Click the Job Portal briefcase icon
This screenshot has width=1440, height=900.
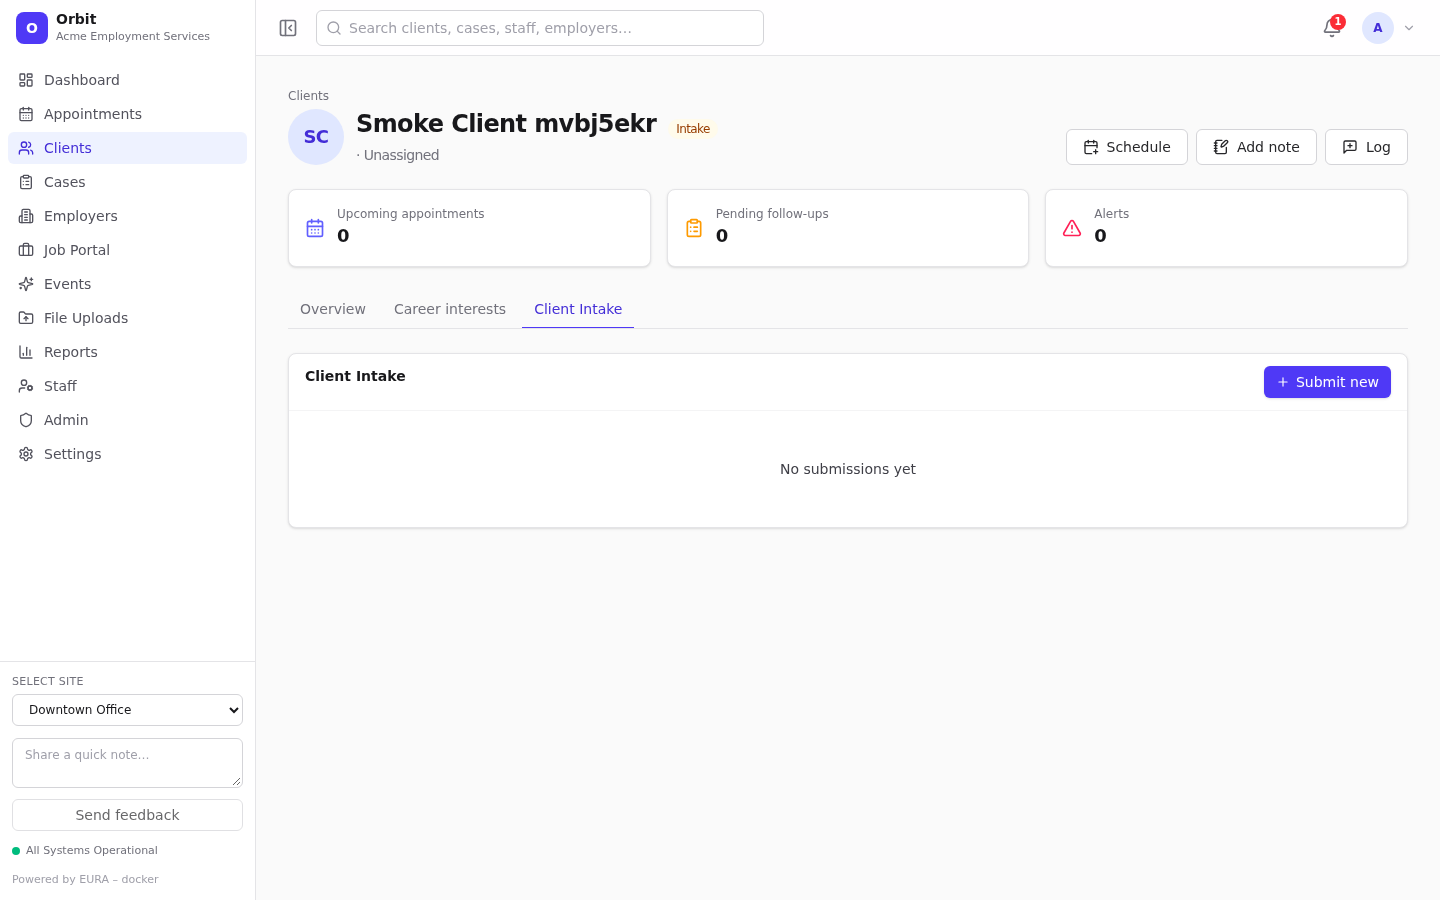26,250
